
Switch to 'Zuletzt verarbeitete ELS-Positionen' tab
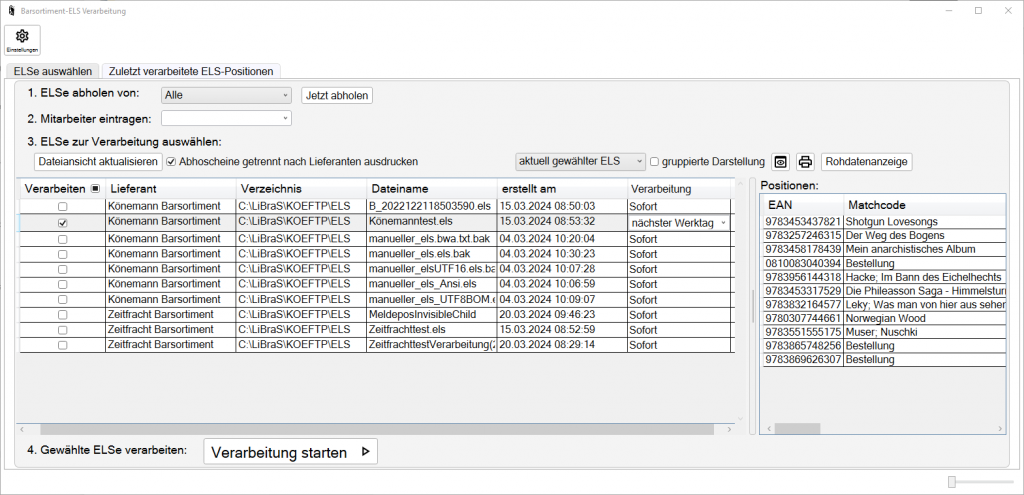[192, 71]
